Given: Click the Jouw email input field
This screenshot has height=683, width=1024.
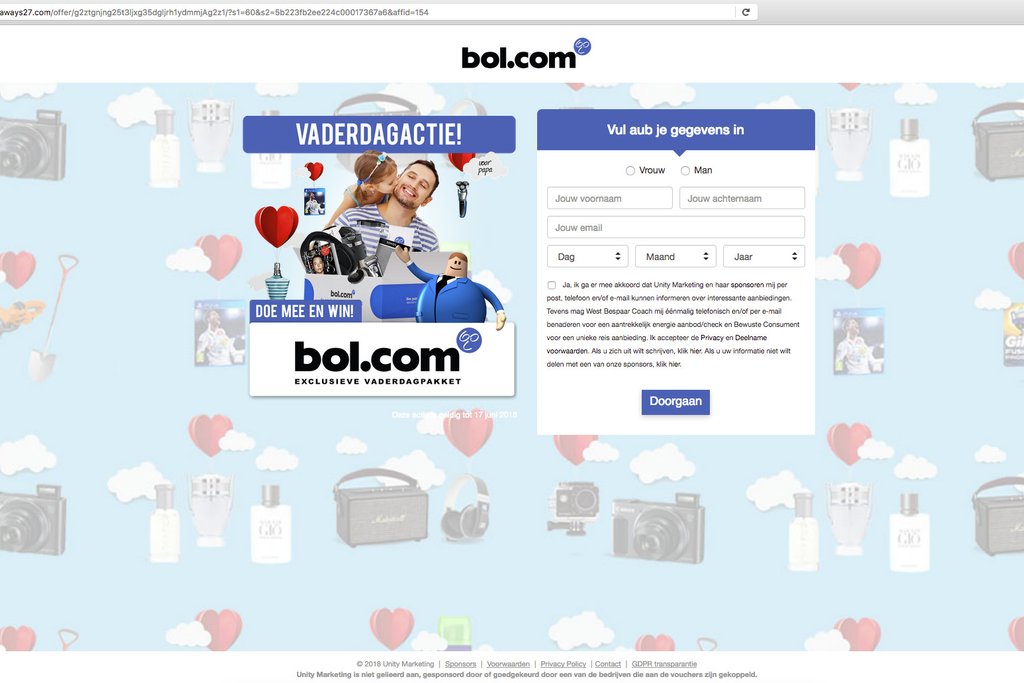Looking at the screenshot, I should click(x=675, y=227).
